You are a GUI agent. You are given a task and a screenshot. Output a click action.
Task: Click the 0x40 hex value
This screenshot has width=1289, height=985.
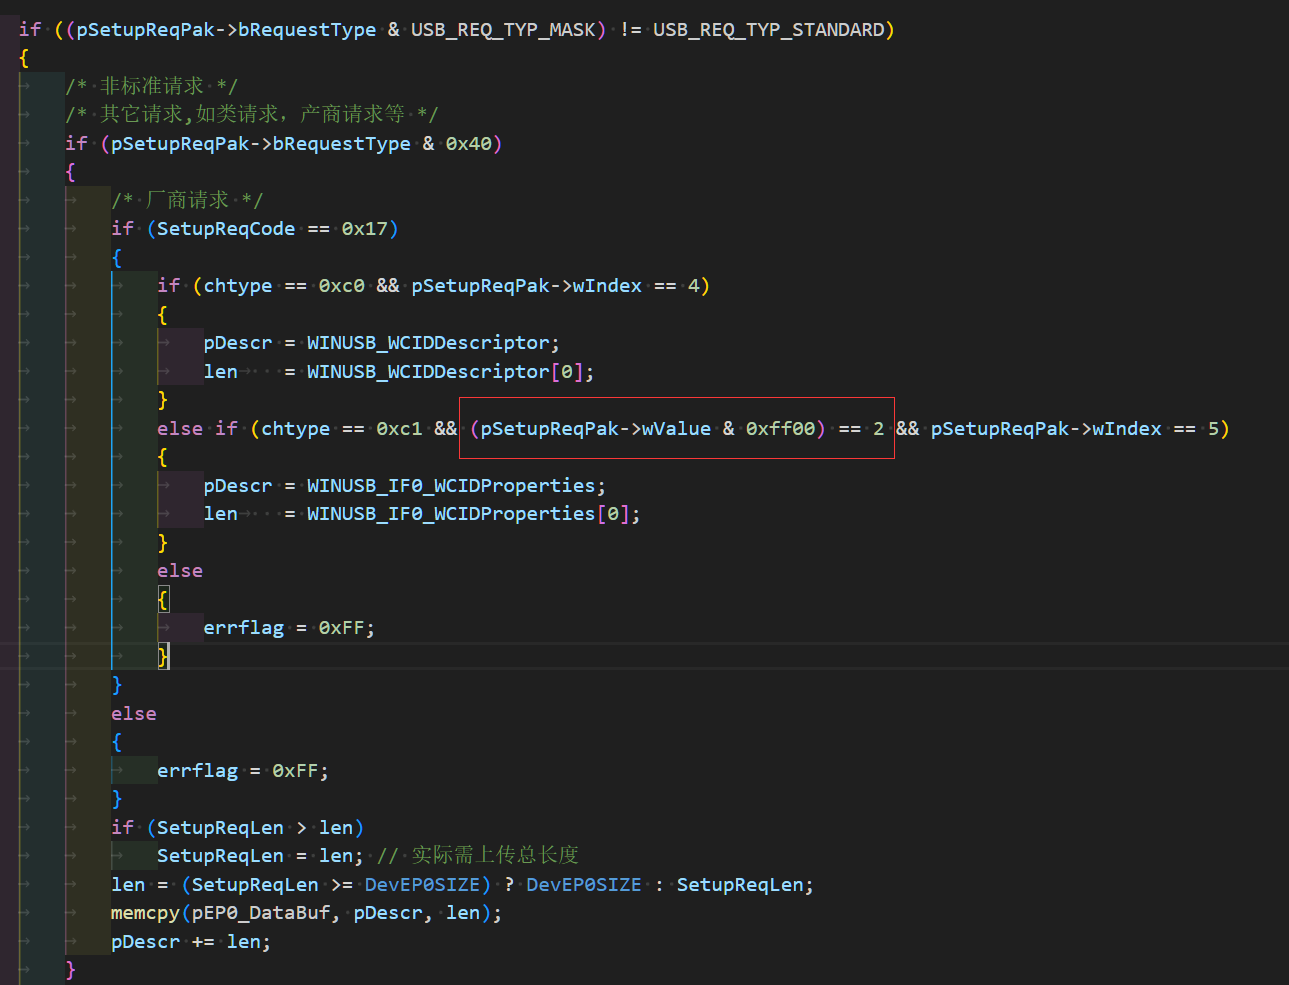pos(468,144)
